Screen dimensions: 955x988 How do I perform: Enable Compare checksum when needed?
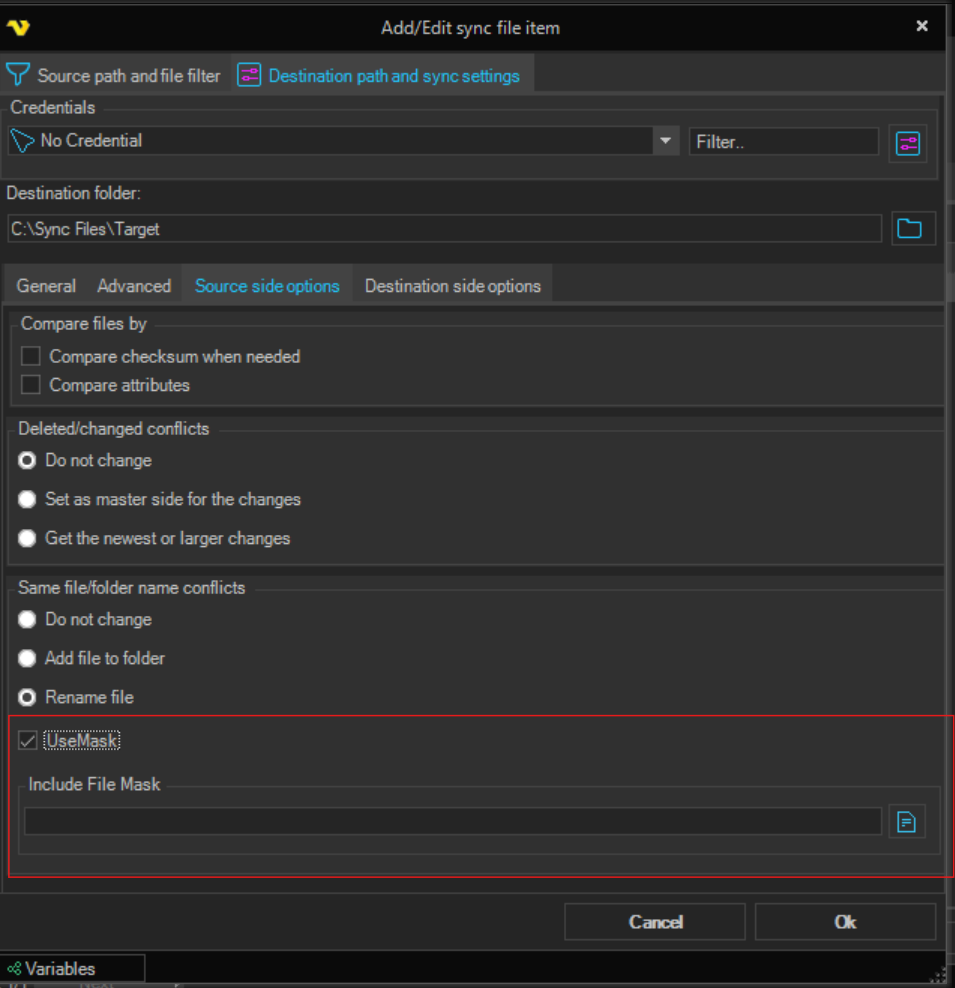point(31,356)
